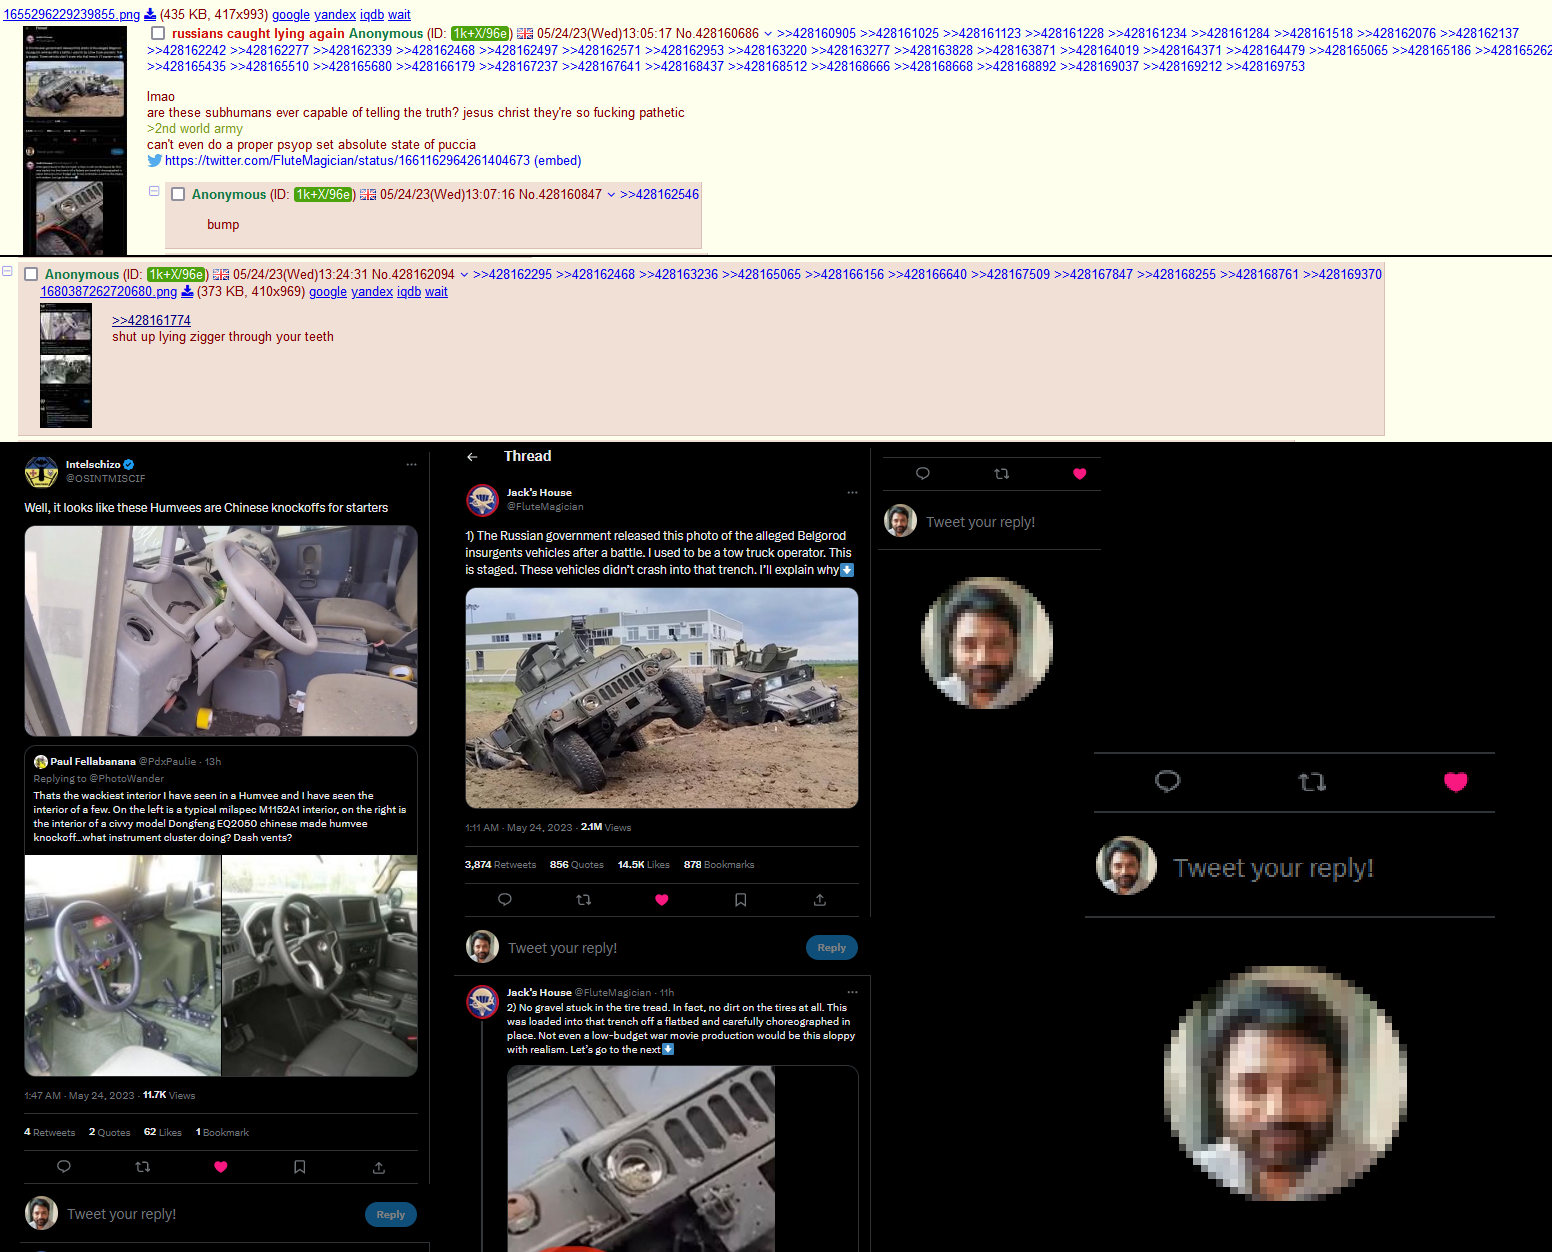
Task: Search 1655296229239855.png on yandex
Action: 335,15
